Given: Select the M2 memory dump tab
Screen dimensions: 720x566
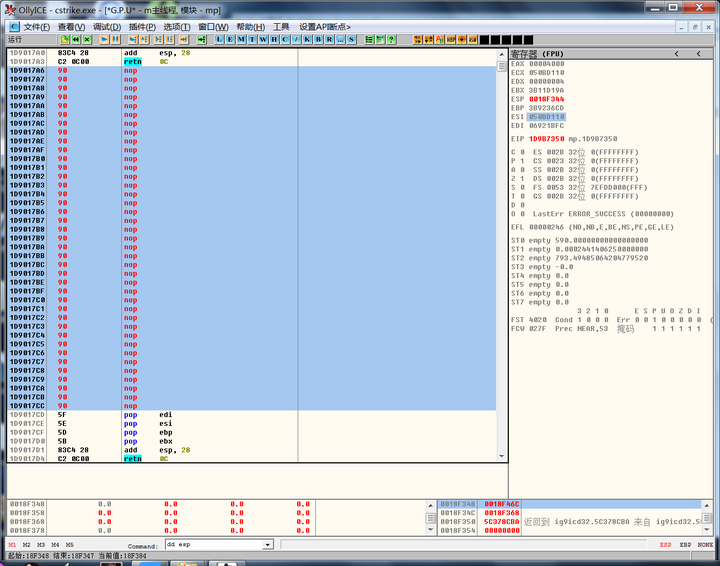Looking at the screenshot, I should pyautogui.click(x=27, y=545).
